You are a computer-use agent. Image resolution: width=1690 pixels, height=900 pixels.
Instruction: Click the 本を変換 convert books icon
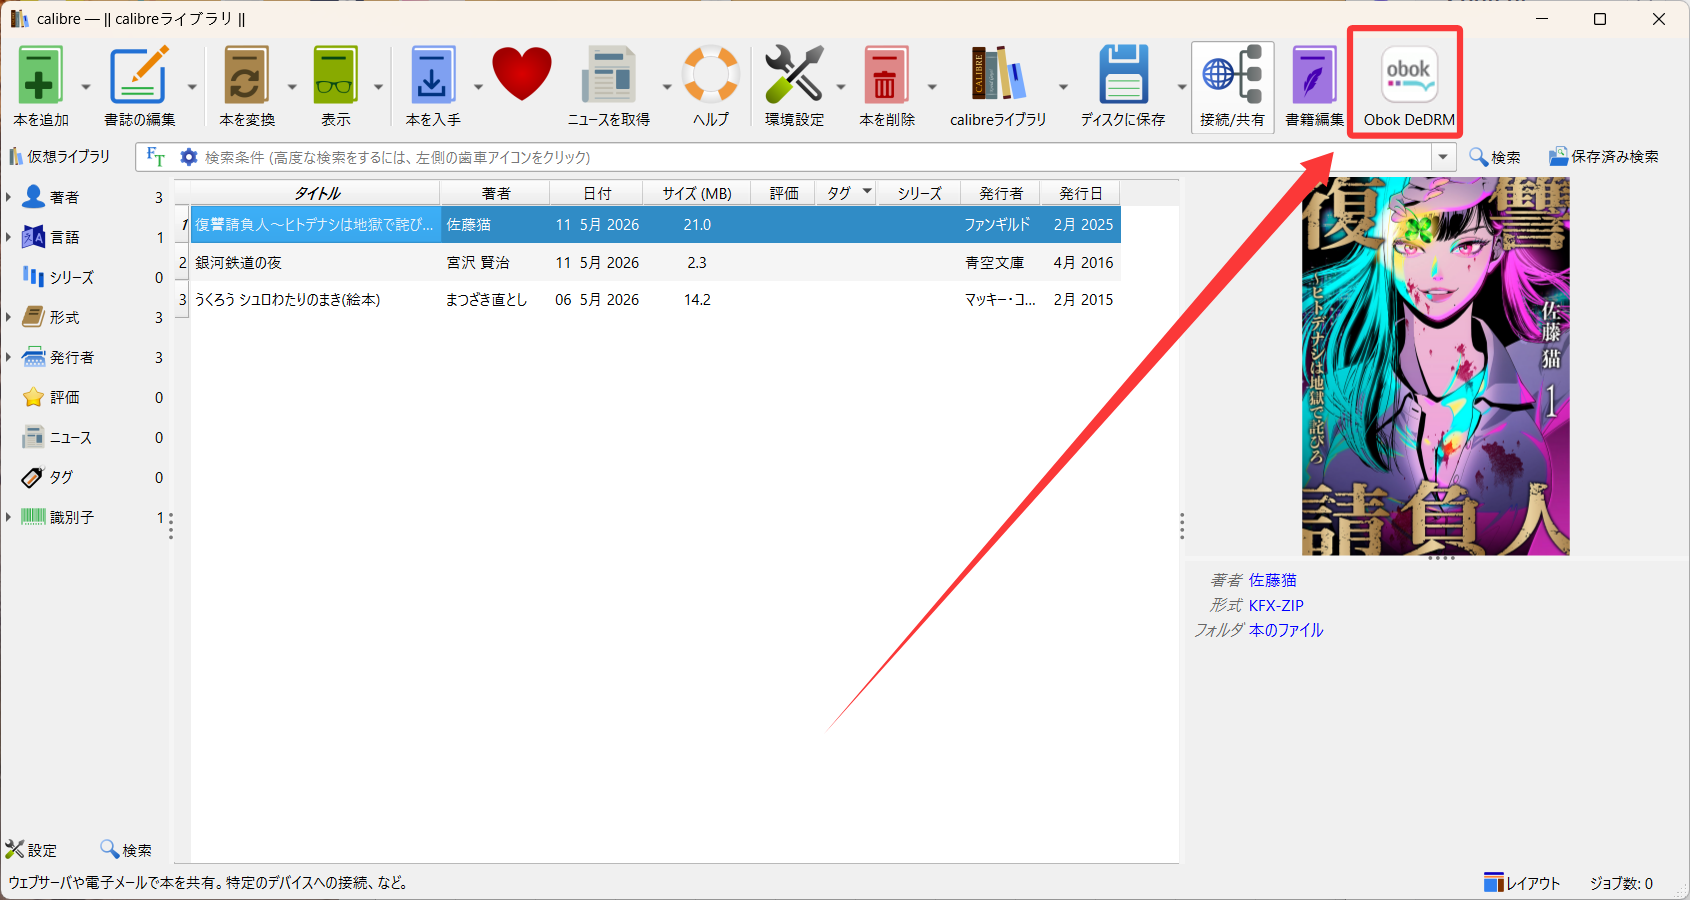[246, 75]
